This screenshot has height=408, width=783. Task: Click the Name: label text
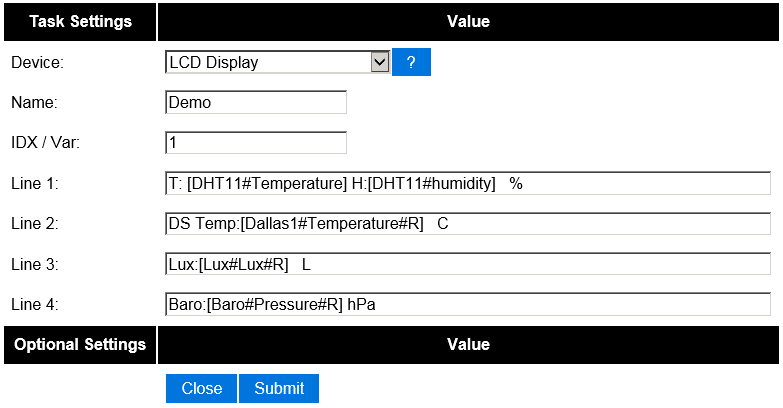click(34, 102)
